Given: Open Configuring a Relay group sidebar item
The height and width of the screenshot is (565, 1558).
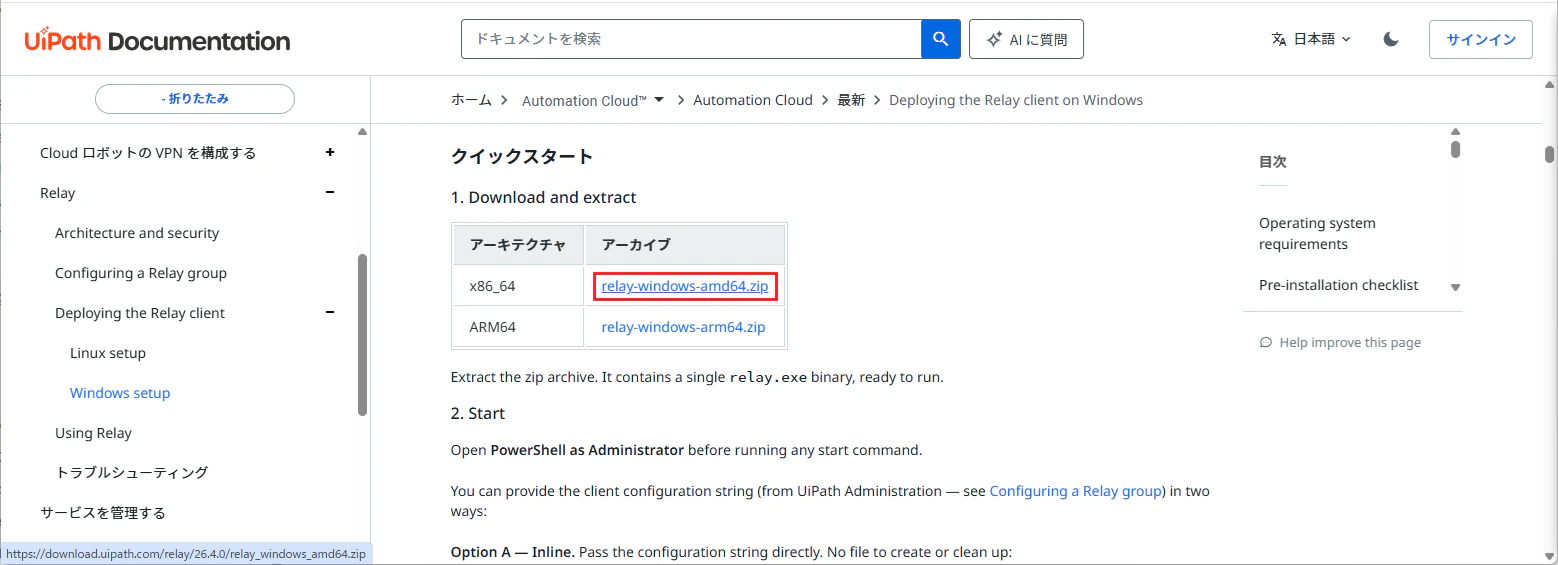Looking at the screenshot, I should click(141, 273).
